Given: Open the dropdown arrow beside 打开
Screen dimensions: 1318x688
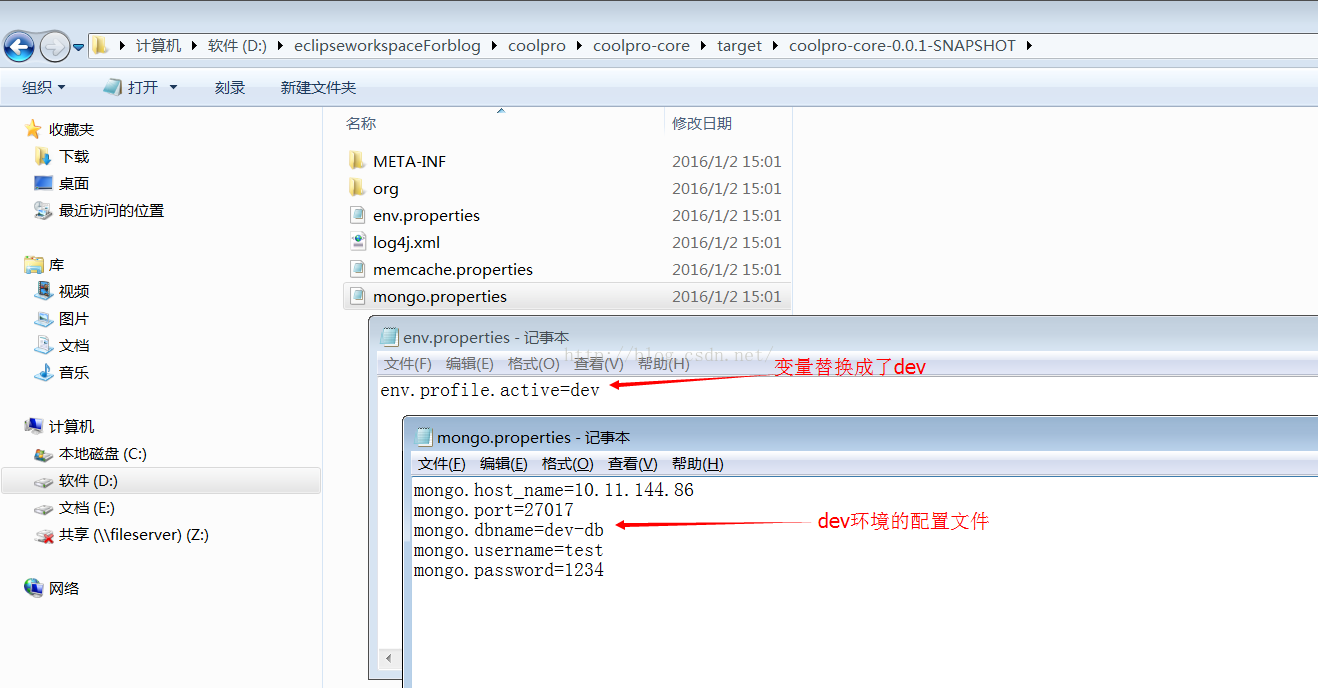Looking at the screenshot, I should (x=173, y=88).
